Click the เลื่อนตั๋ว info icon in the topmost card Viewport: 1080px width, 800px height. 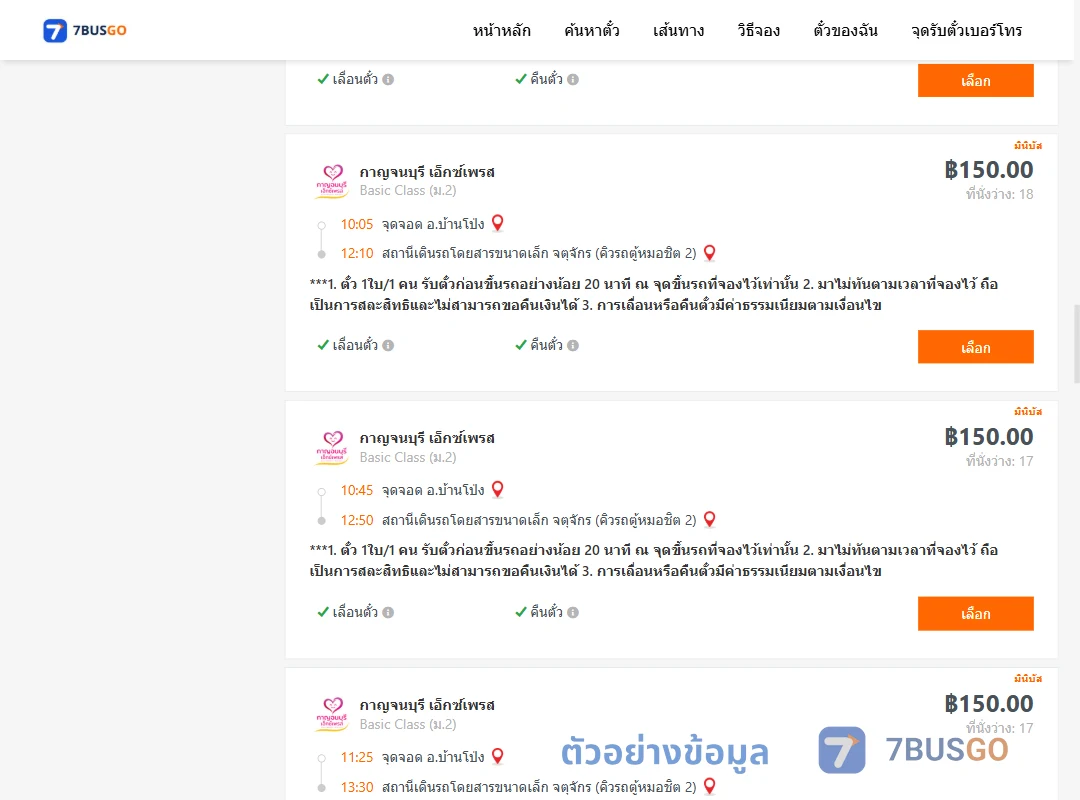coord(388,79)
